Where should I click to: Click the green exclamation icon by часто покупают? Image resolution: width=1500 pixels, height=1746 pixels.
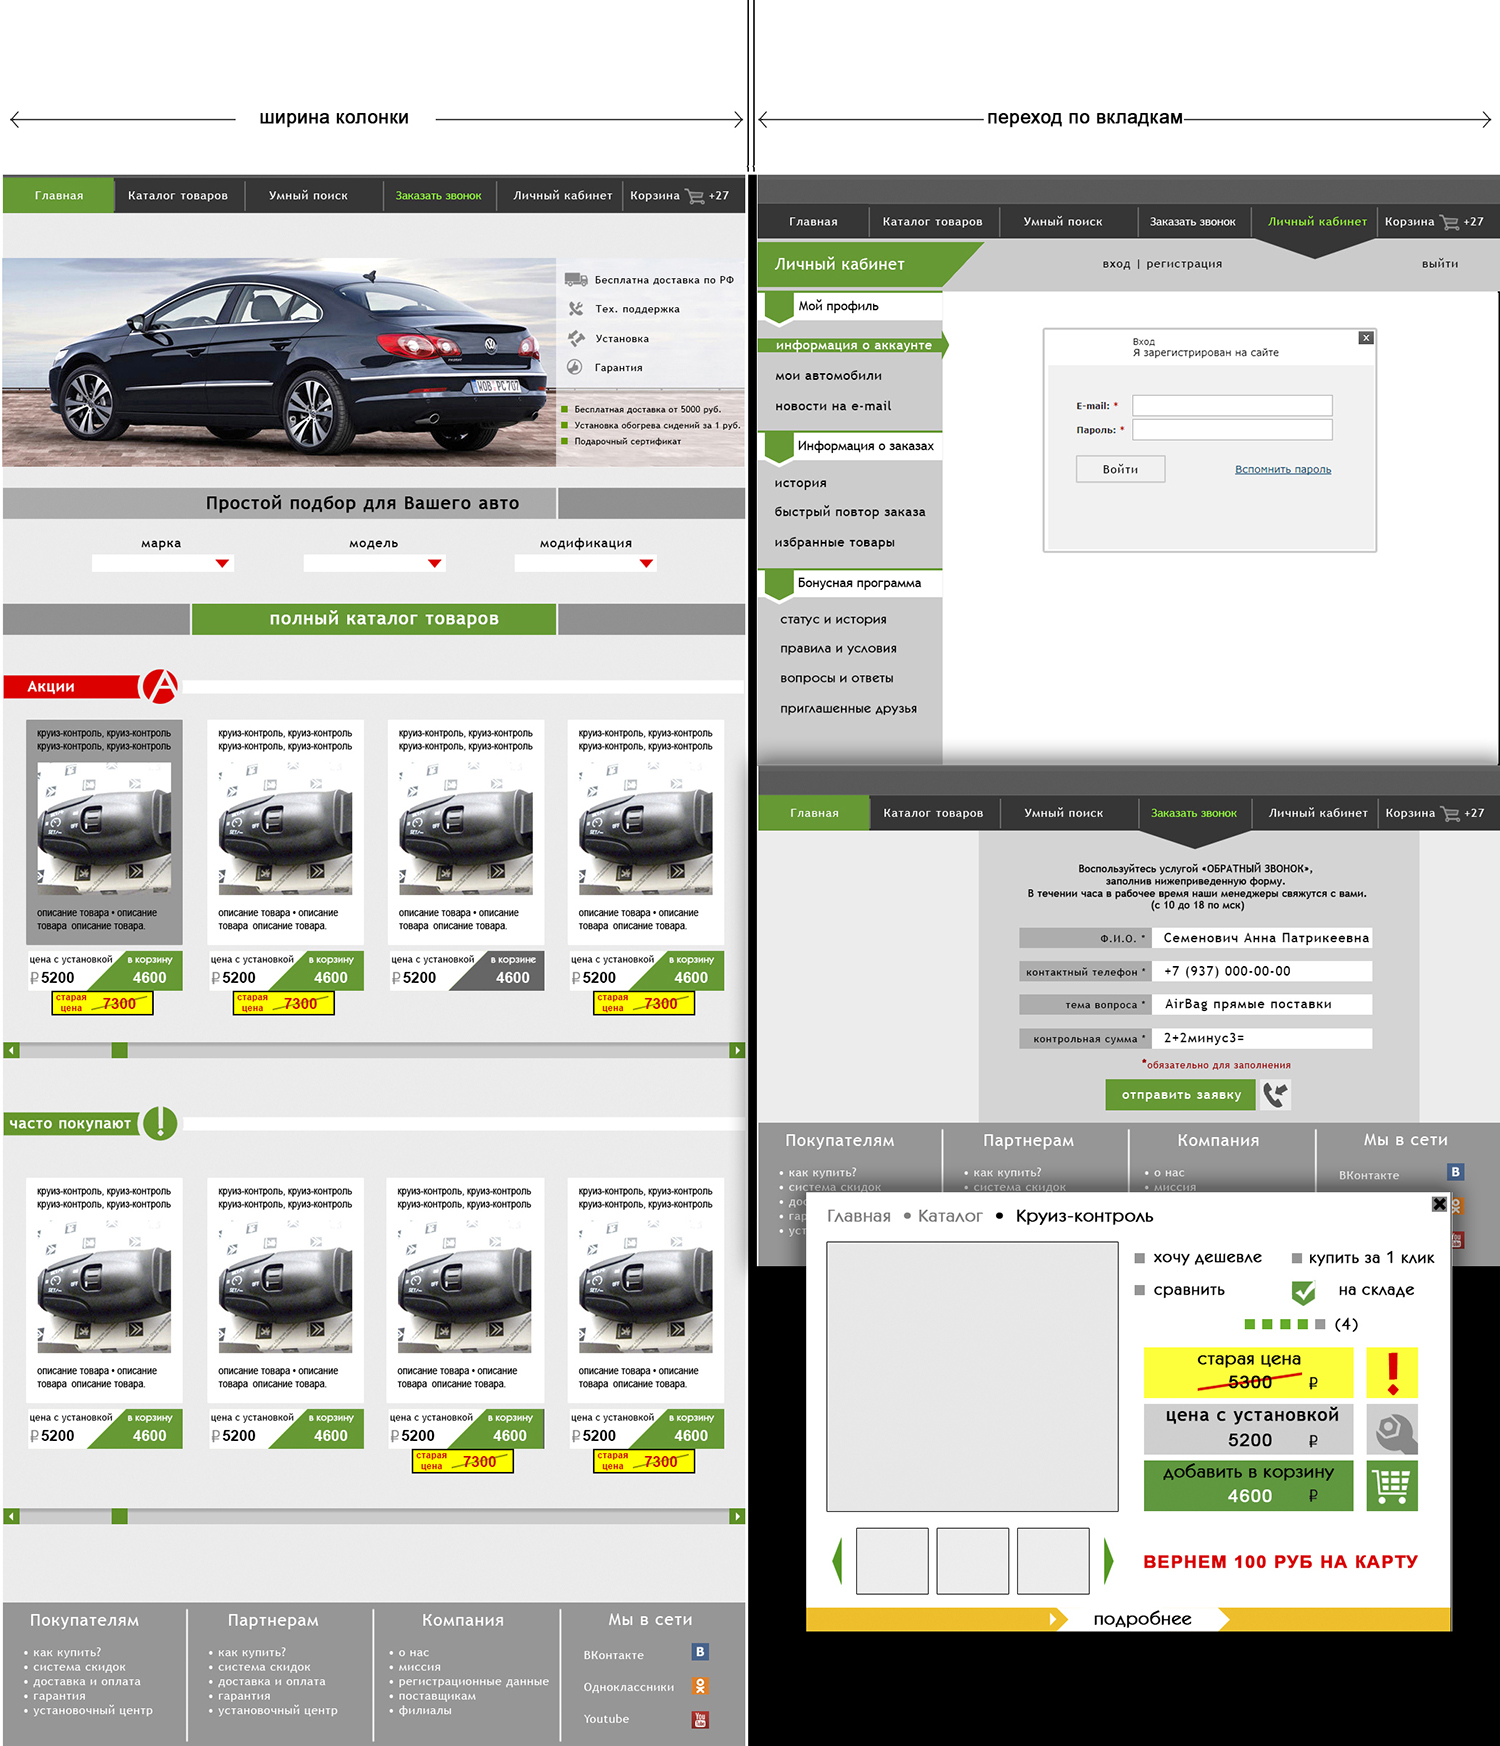pos(160,1123)
